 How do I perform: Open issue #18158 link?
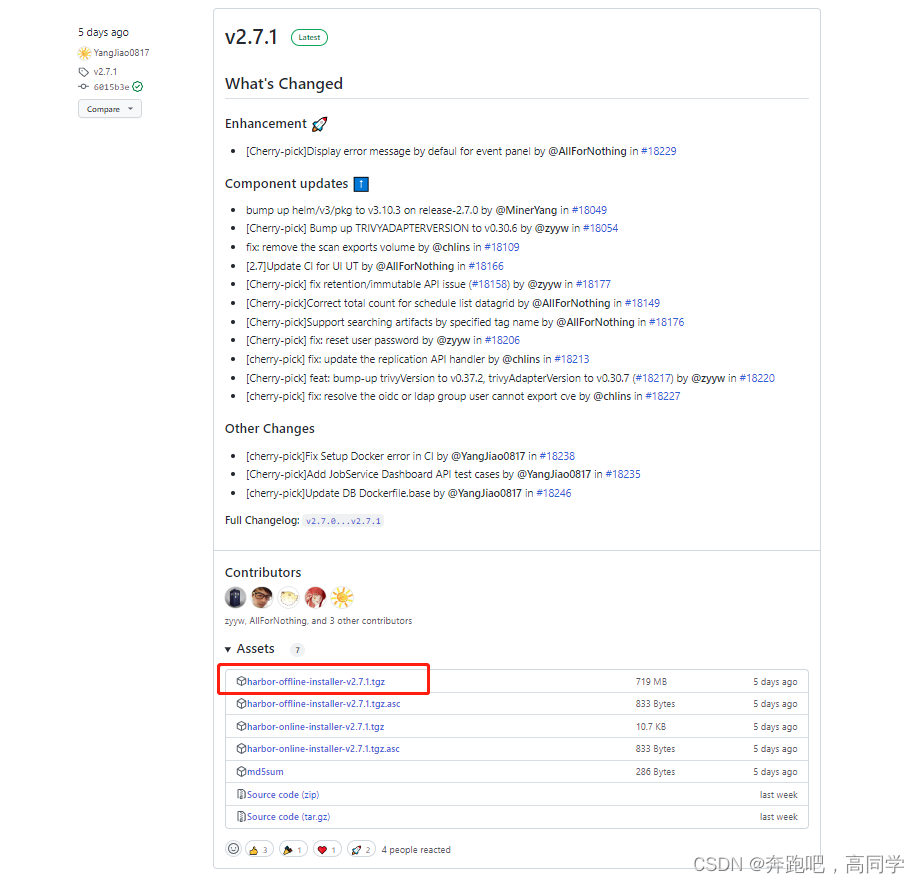[x=489, y=284]
